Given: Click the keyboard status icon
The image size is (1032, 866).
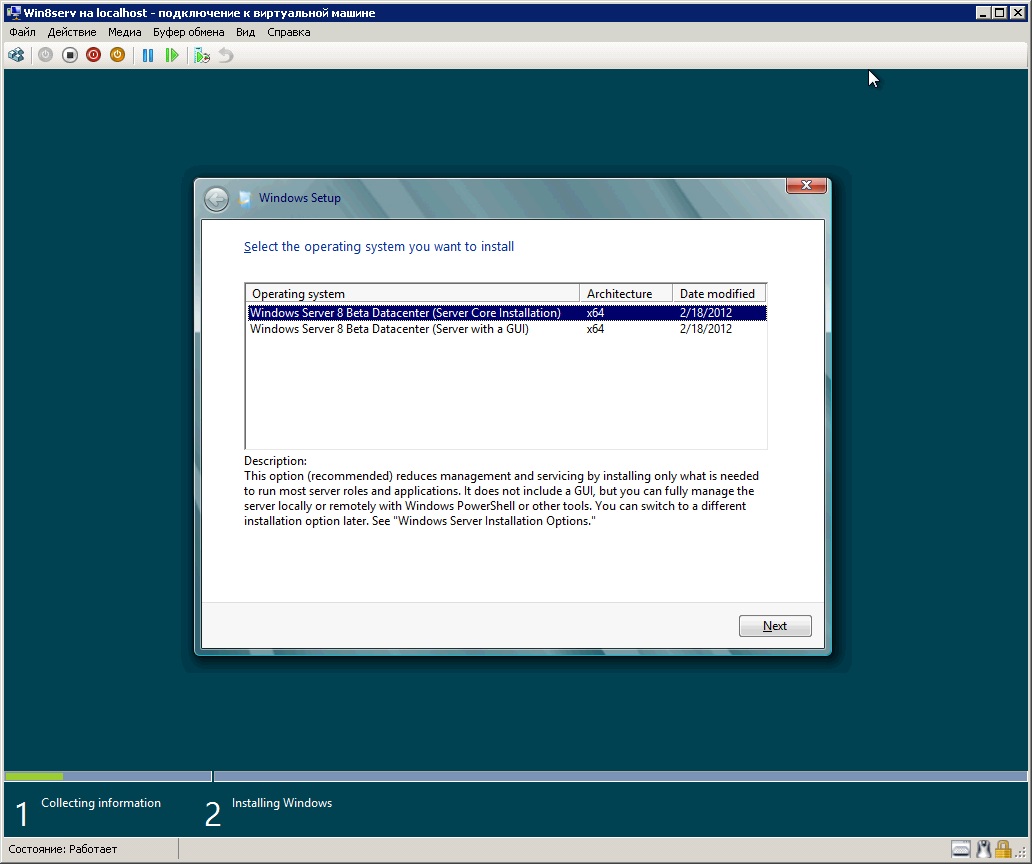Looking at the screenshot, I should coord(961,849).
